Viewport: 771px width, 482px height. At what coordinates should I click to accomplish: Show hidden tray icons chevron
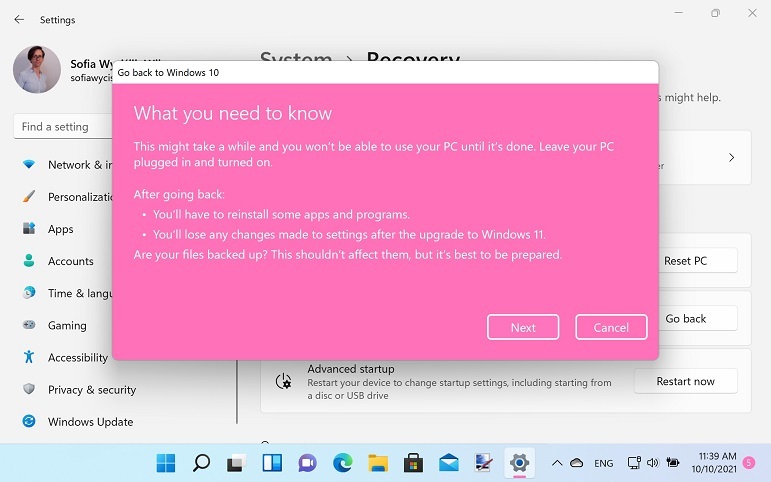557,463
